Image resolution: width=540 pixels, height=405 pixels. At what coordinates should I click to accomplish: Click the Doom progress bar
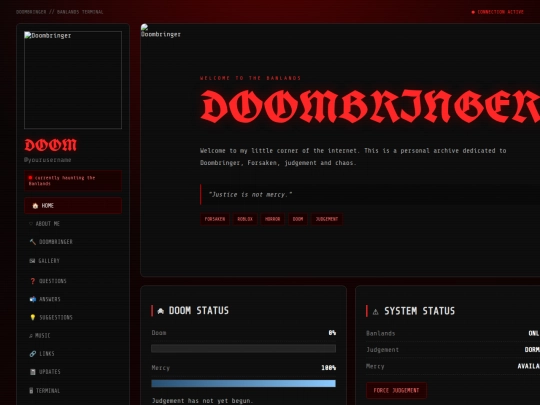tap(243, 349)
